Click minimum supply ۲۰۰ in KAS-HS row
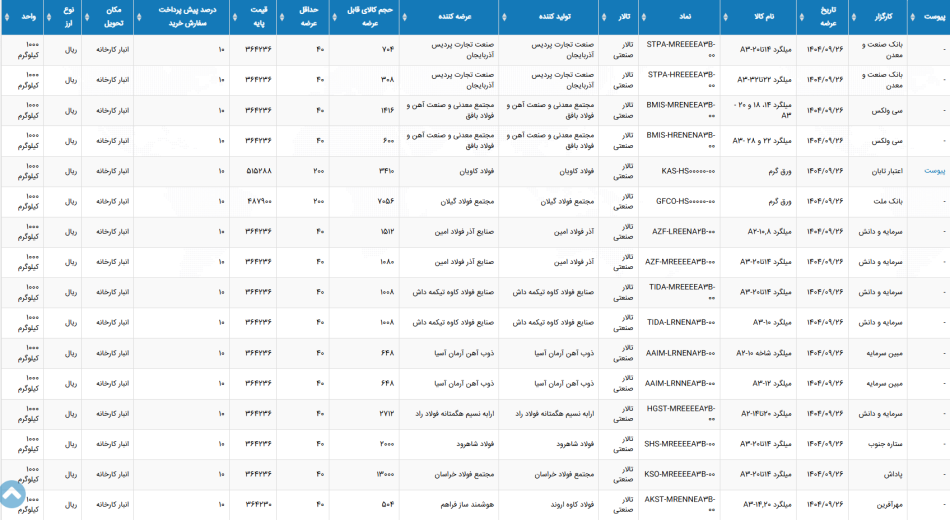Viewport: 950px width, 520px height. click(x=303, y=172)
